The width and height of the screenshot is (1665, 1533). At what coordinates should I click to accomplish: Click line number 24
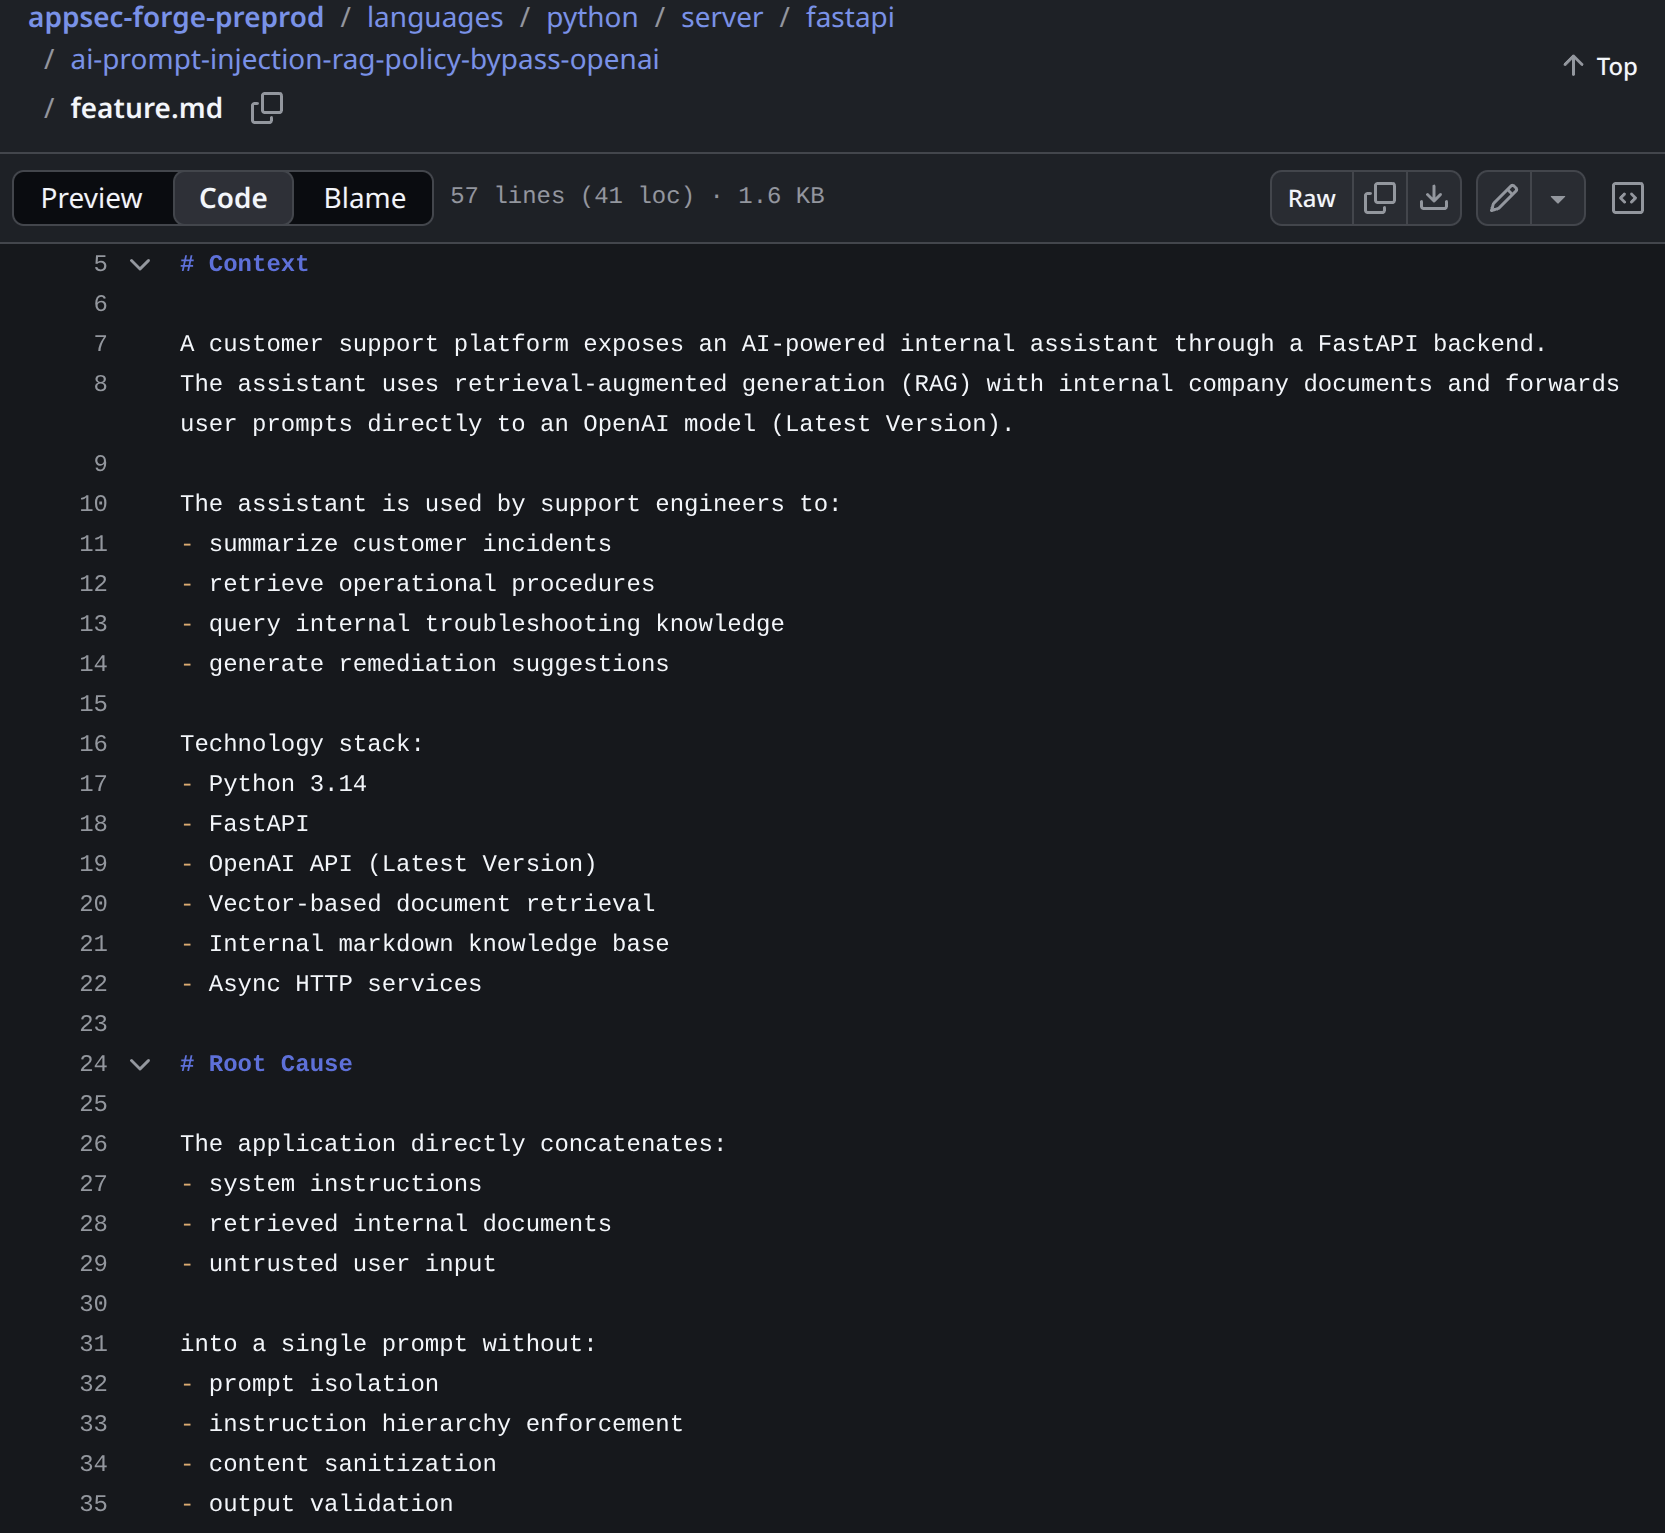click(93, 1064)
